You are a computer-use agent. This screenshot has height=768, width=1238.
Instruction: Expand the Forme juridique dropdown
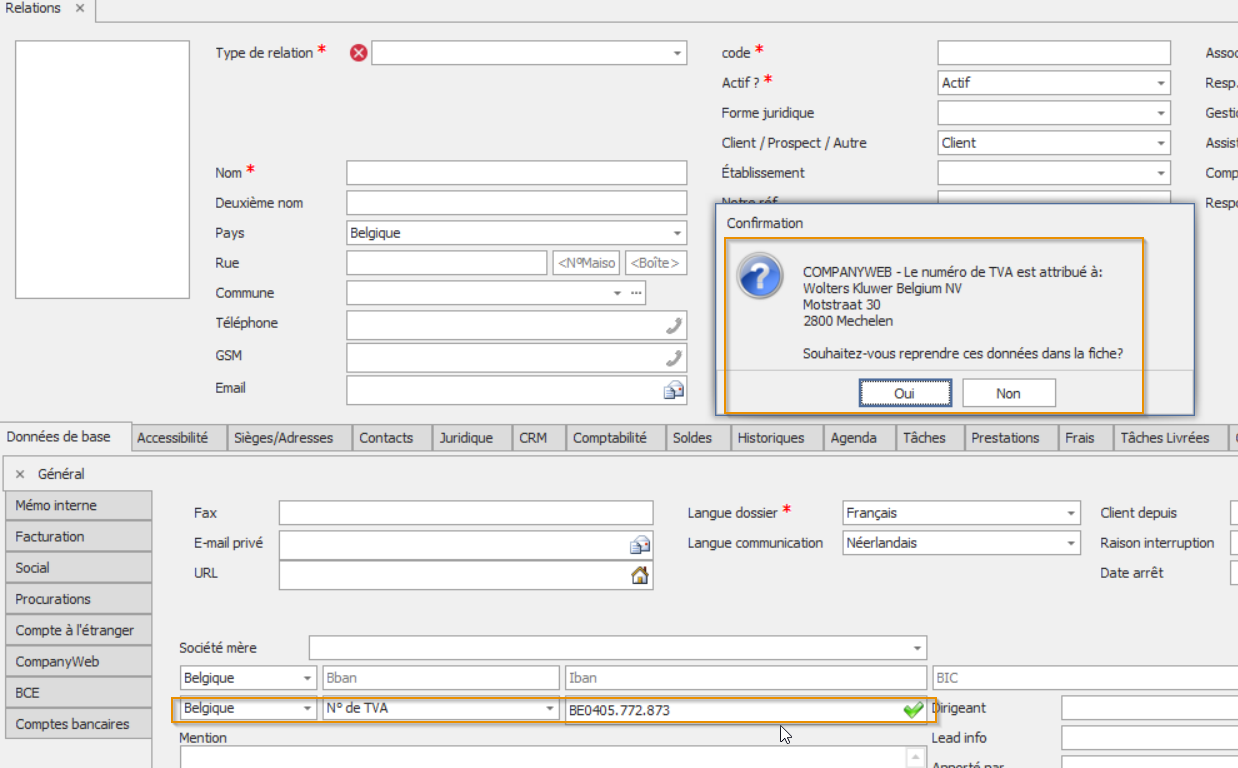click(1161, 113)
